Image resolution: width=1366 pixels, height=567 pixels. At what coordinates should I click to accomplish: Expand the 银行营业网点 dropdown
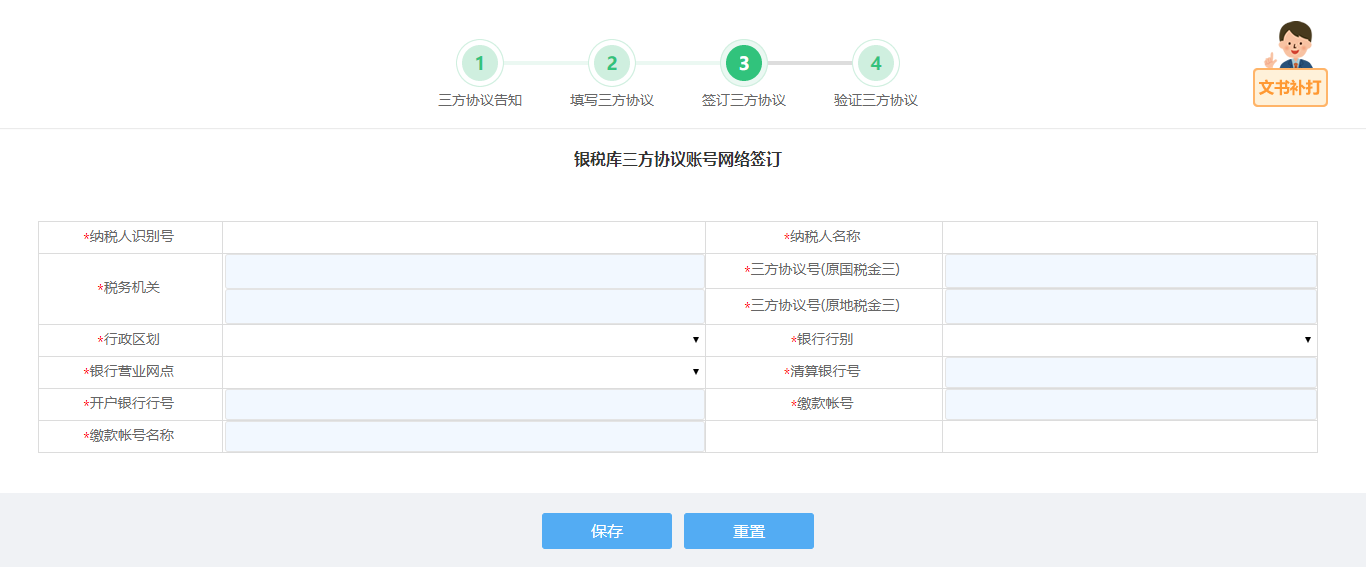point(463,372)
